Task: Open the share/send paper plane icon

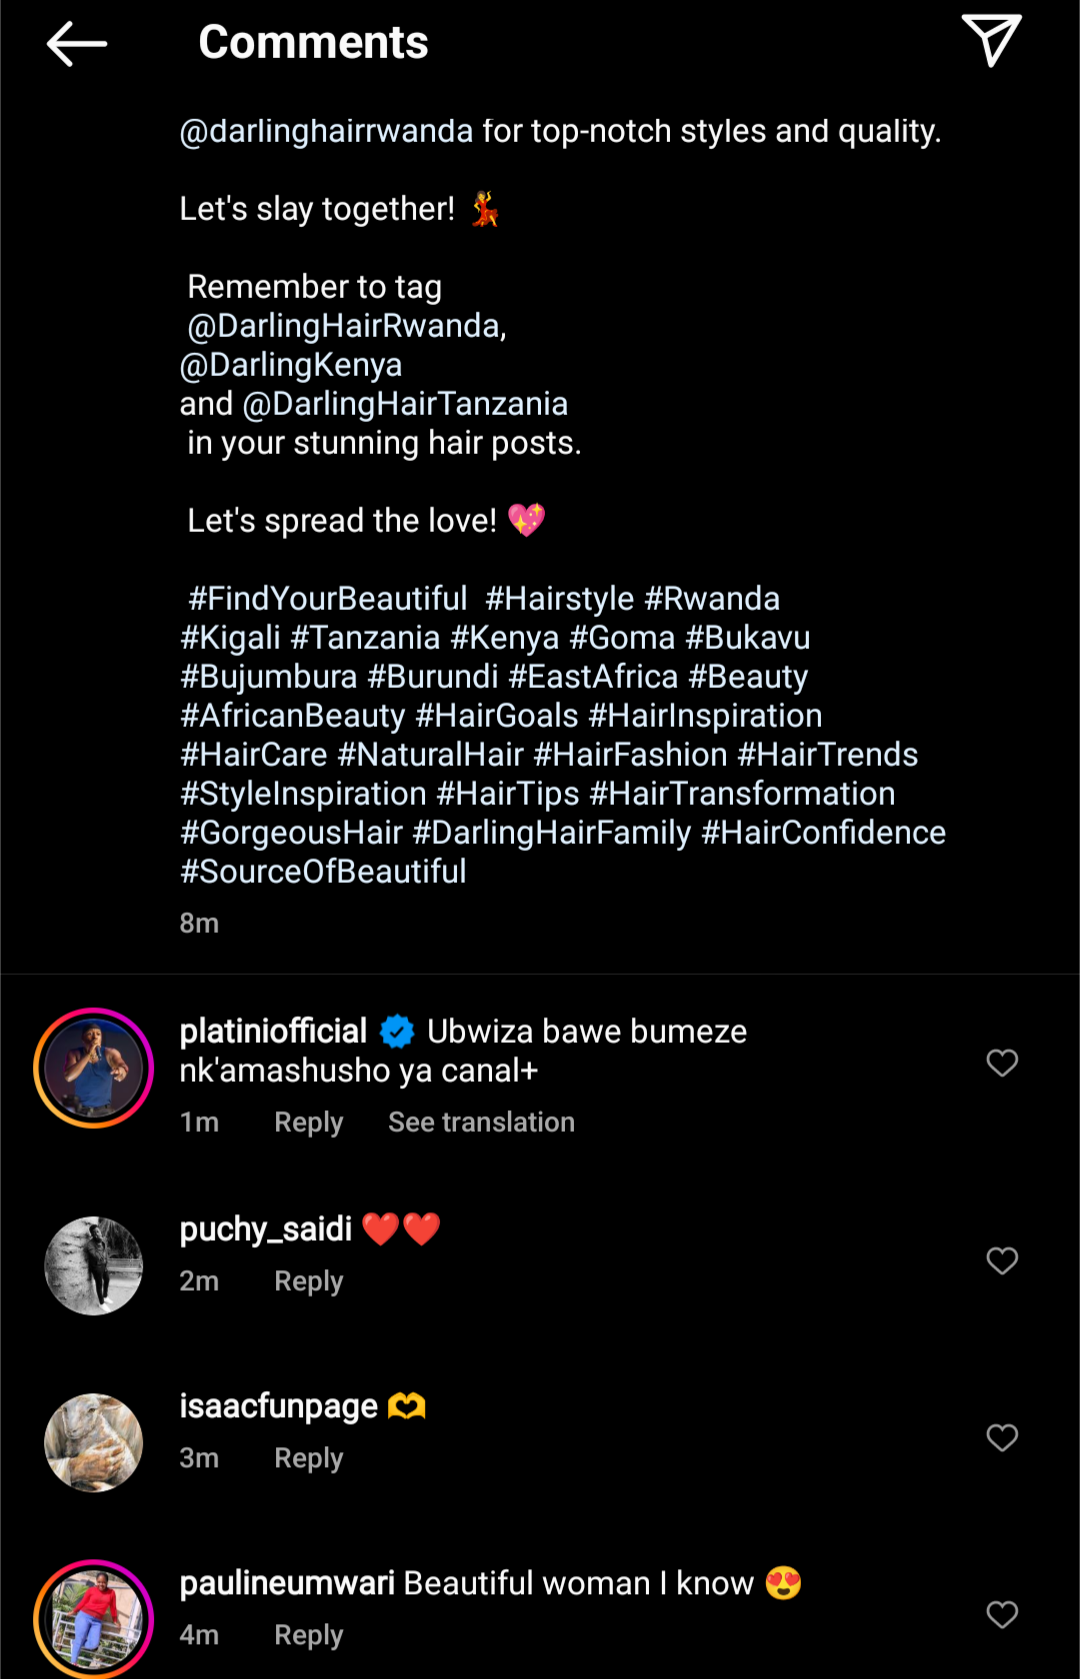Action: point(991,41)
